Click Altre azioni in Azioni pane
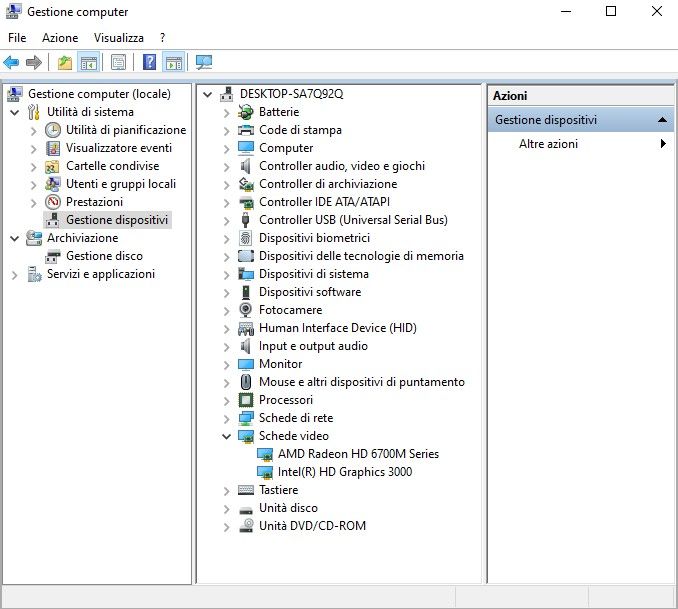Viewport: 678px width, 609px height. (548, 144)
